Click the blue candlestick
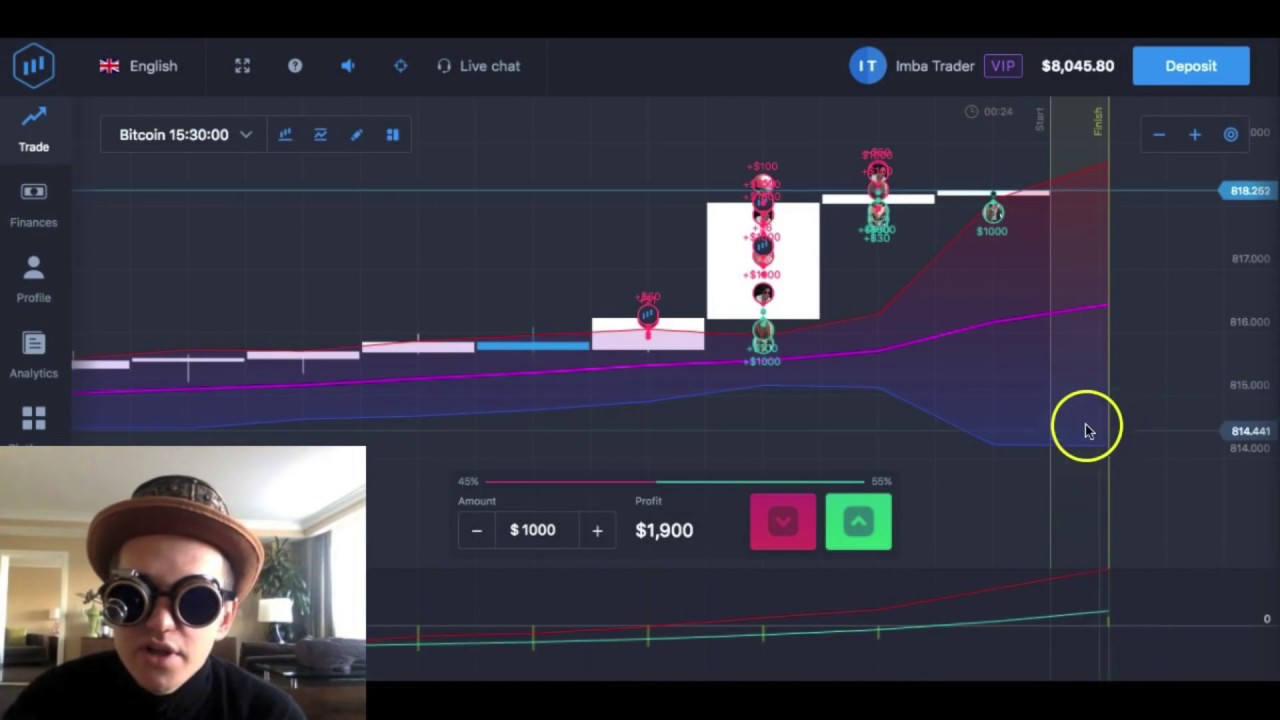The width and height of the screenshot is (1280, 720). tap(533, 346)
